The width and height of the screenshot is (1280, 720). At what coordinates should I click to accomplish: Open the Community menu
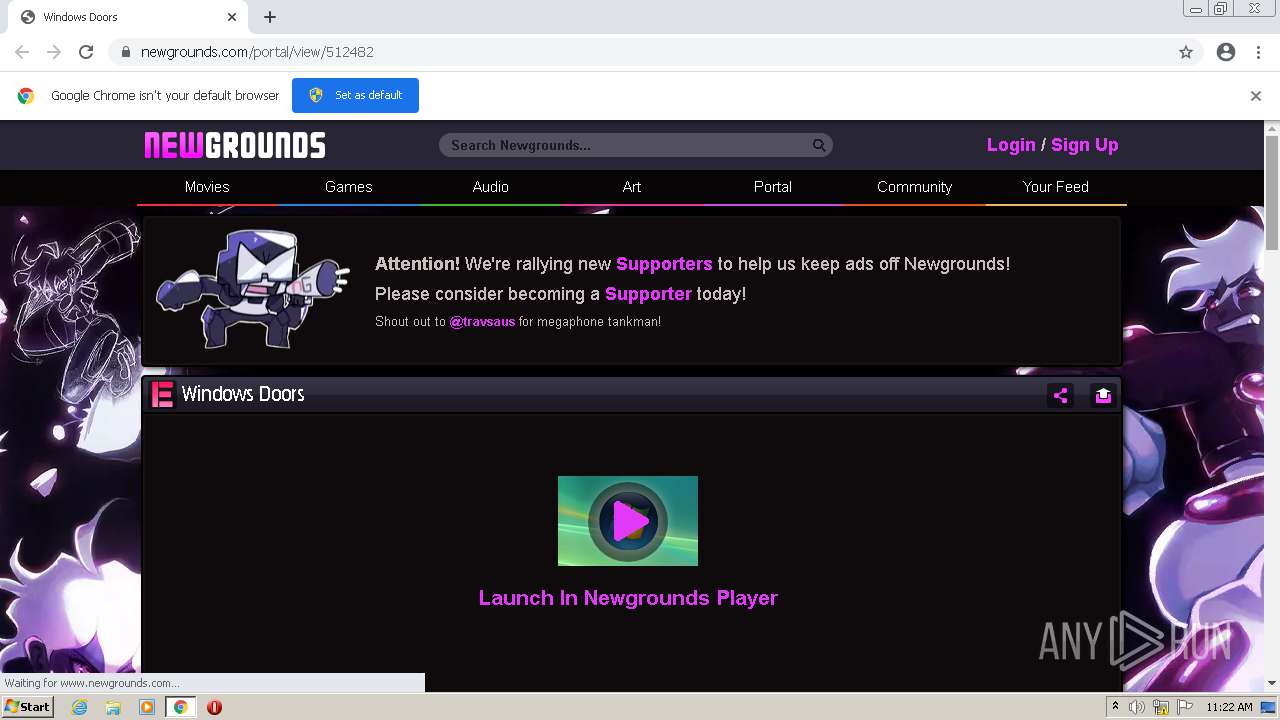[x=914, y=187]
